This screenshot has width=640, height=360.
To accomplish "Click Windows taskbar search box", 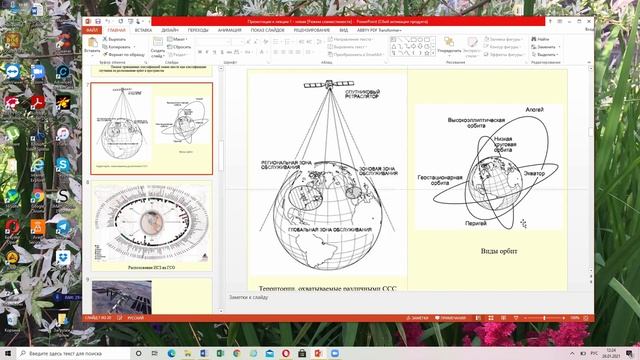I will click(x=73, y=353).
